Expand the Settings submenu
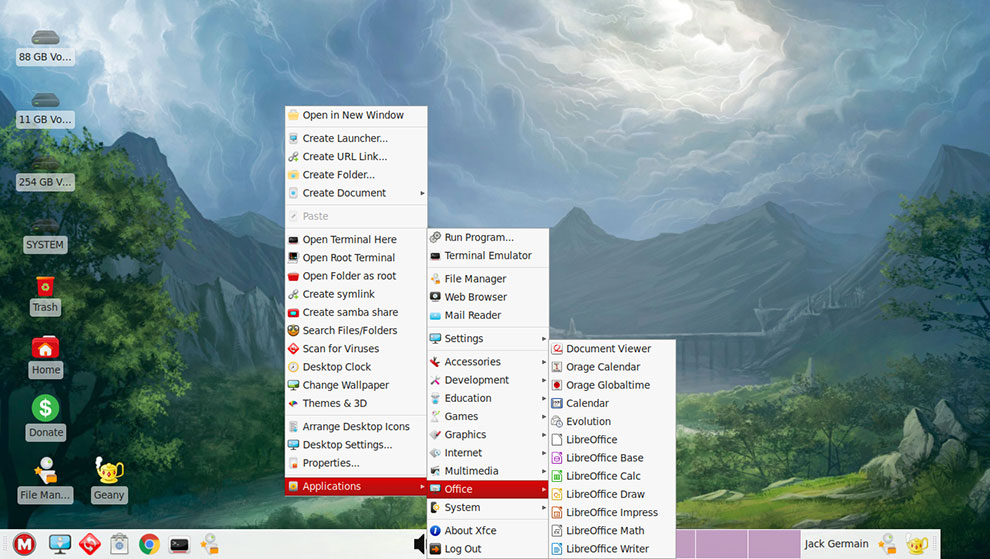 (x=488, y=339)
